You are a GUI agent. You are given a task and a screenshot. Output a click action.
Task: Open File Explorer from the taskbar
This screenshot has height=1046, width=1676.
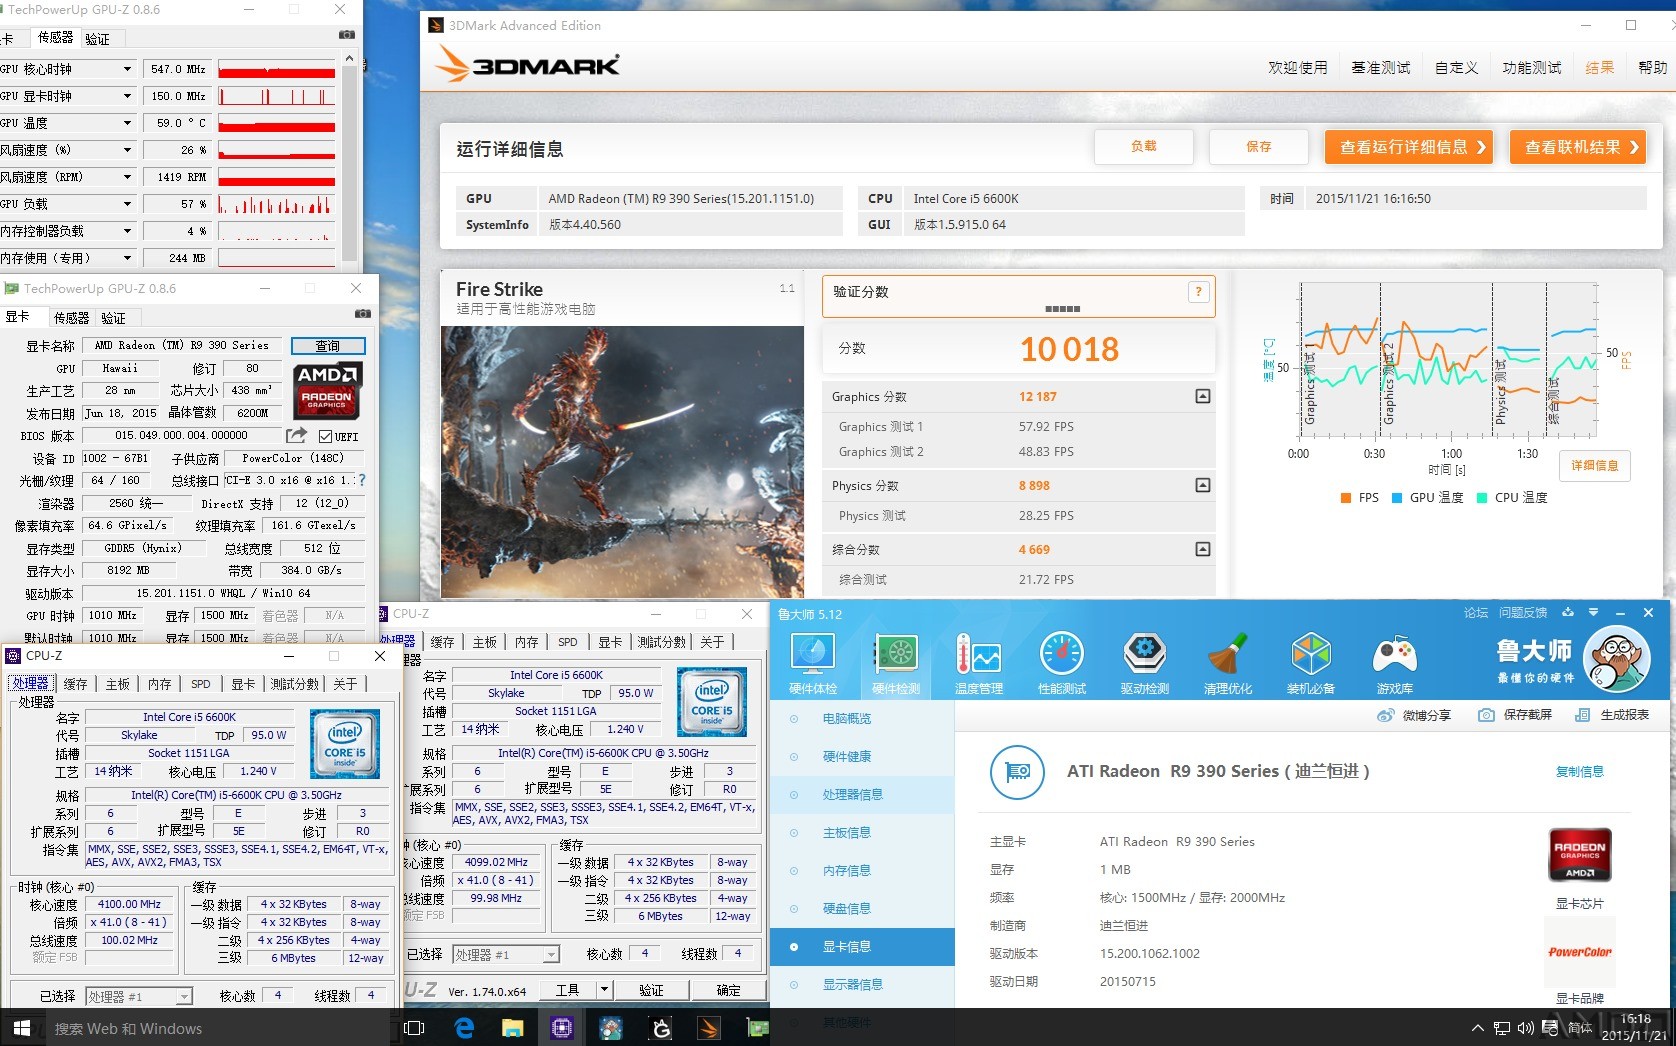point(512,1028)
